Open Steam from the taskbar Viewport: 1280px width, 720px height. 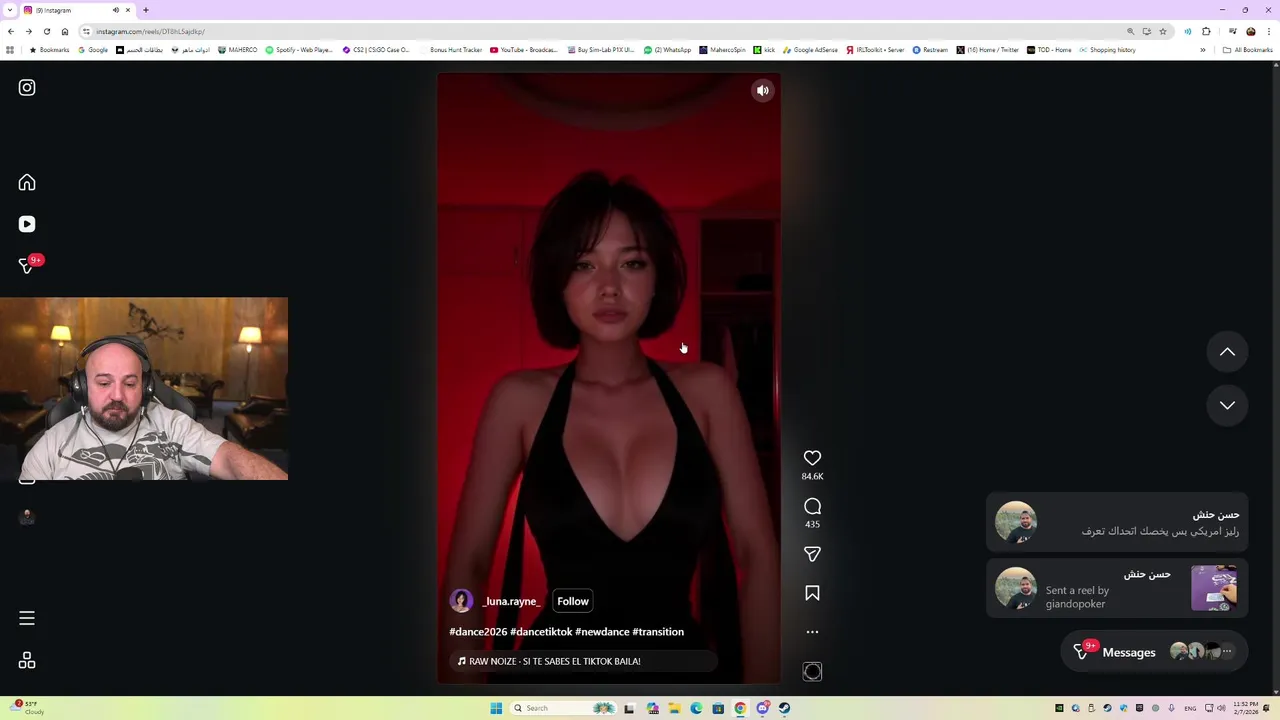(784, 708)
